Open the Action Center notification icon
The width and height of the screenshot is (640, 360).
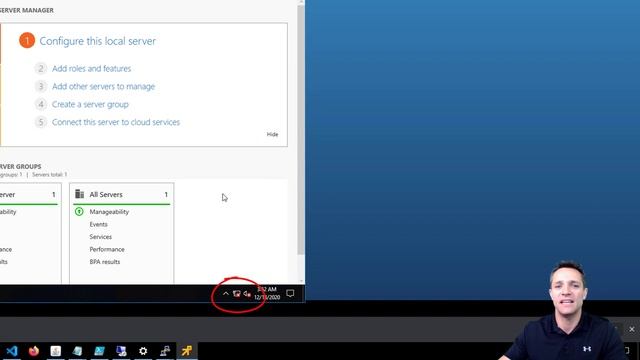coord(290,293)
